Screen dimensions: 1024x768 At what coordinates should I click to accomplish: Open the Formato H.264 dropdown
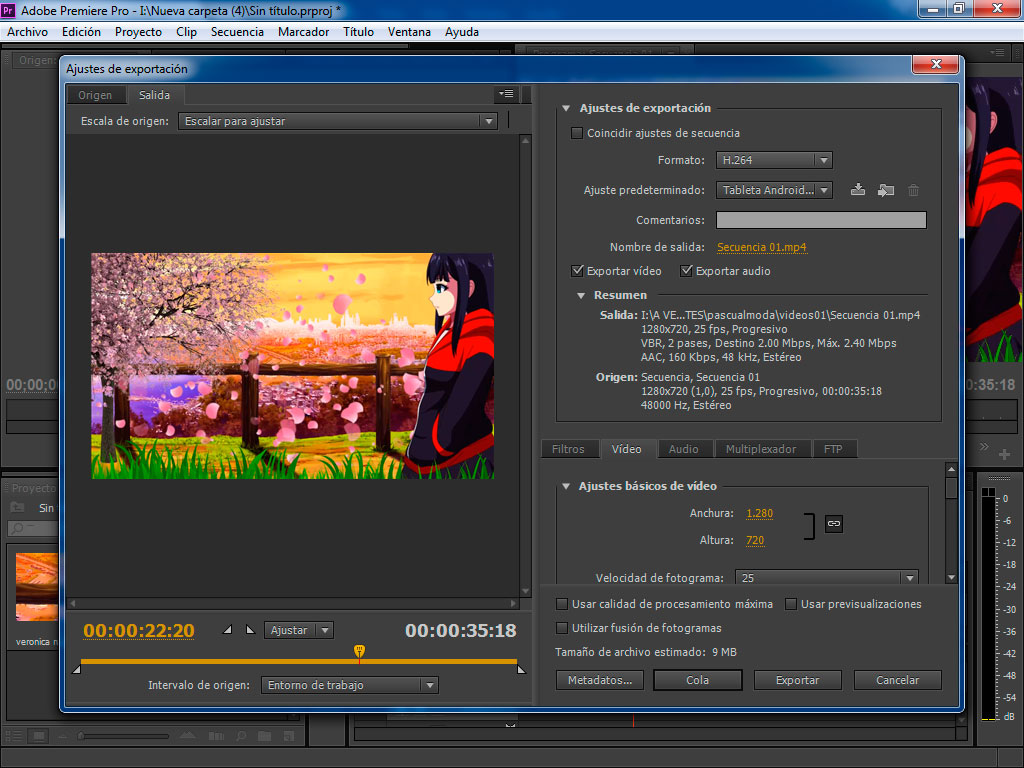coord(774,160)
